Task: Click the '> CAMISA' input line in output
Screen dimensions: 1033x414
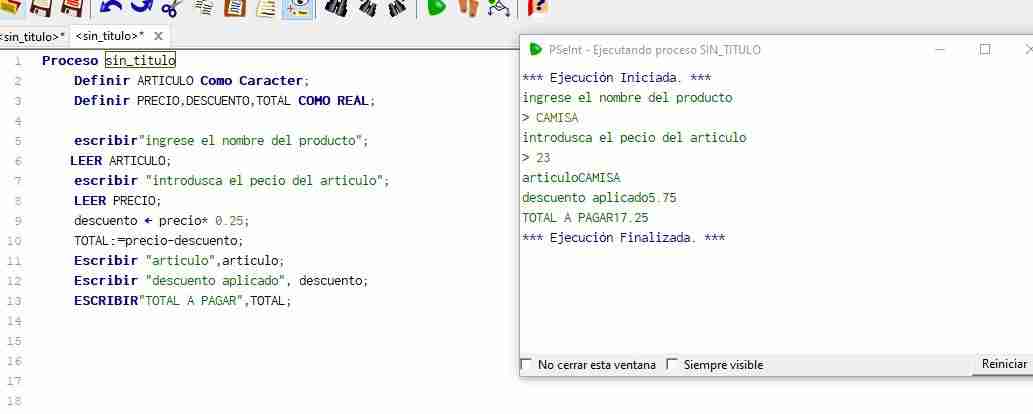Action: 550,118
